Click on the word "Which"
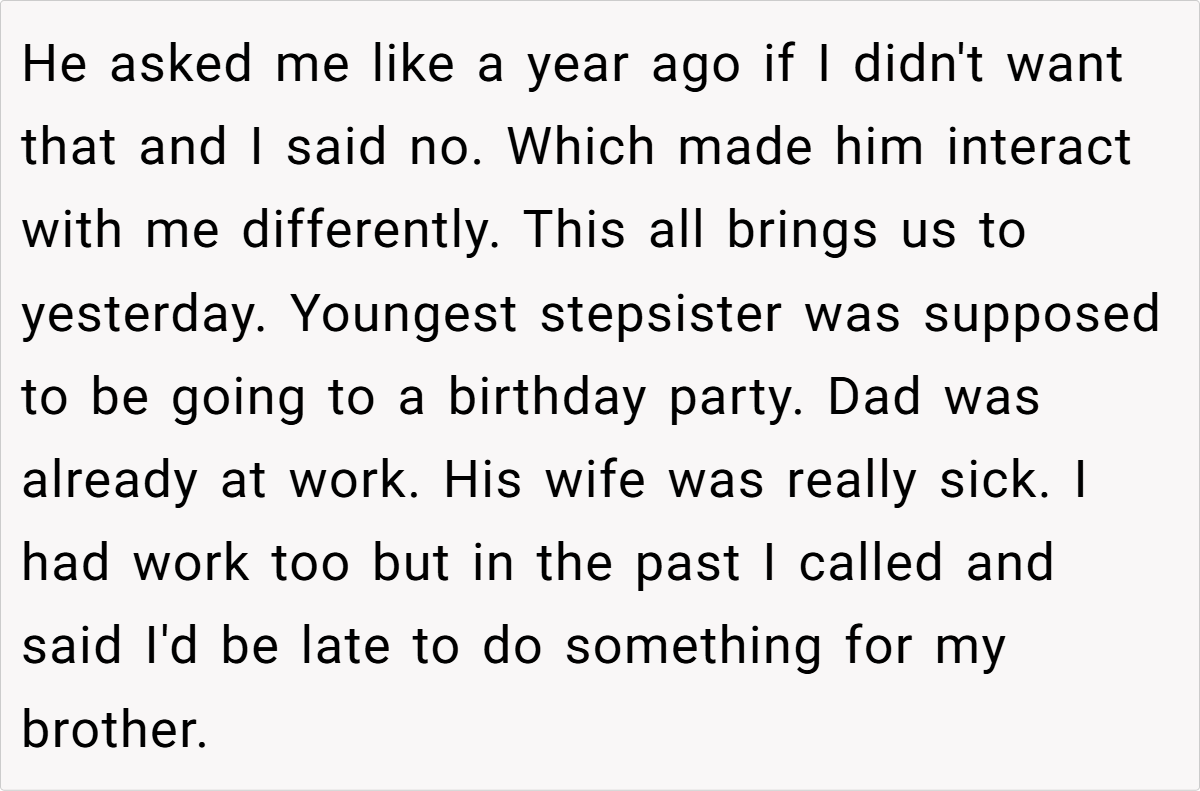1200x791 pixels. [x=583, y=148]
